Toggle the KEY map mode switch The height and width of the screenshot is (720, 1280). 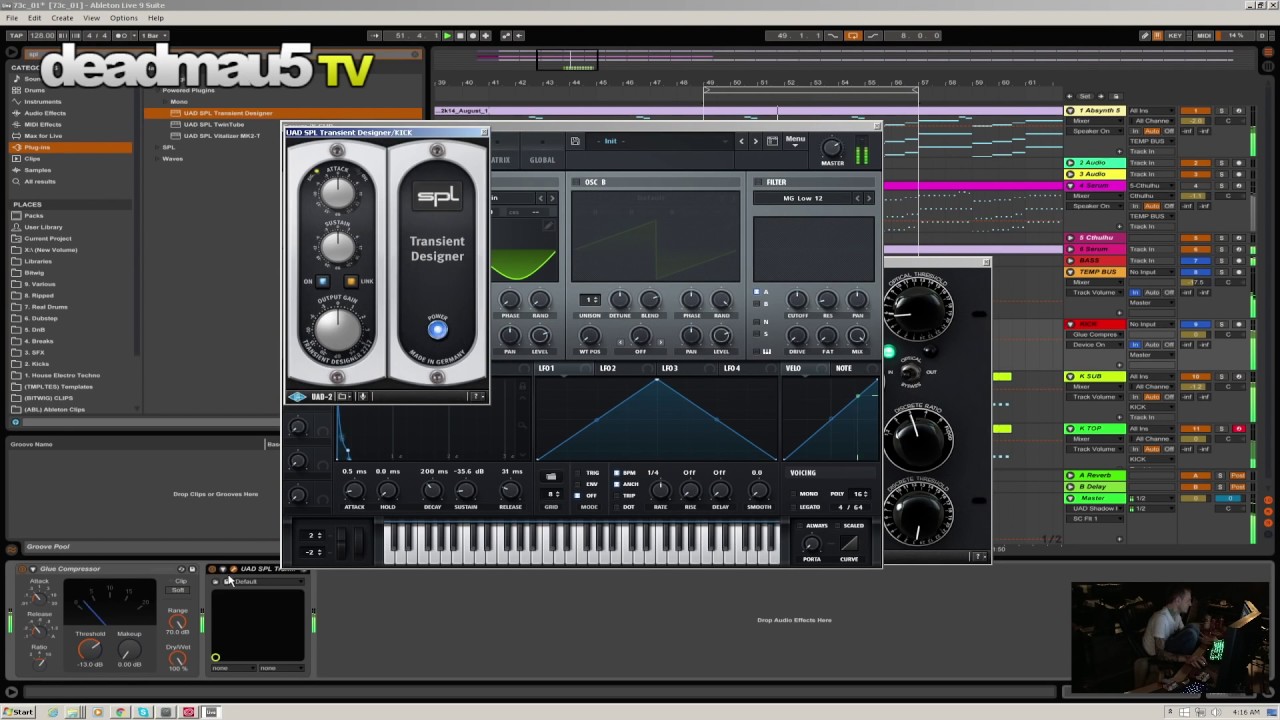pos(1175,36)
